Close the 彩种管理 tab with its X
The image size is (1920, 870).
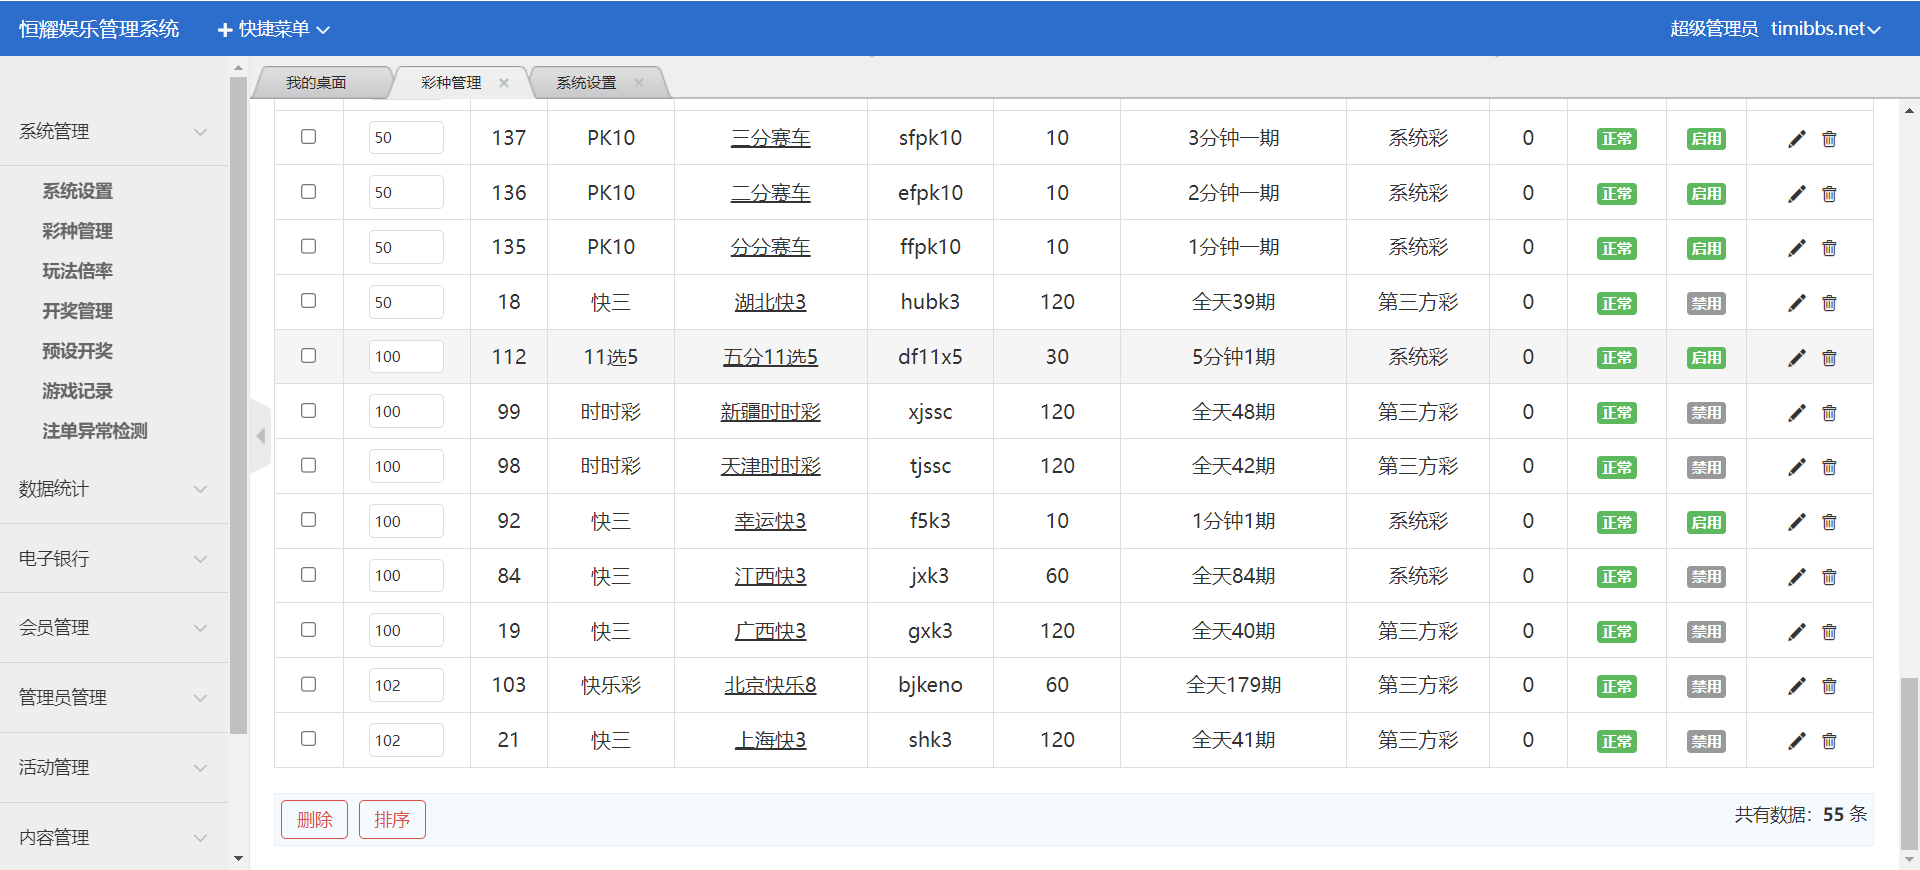point(504,83)
